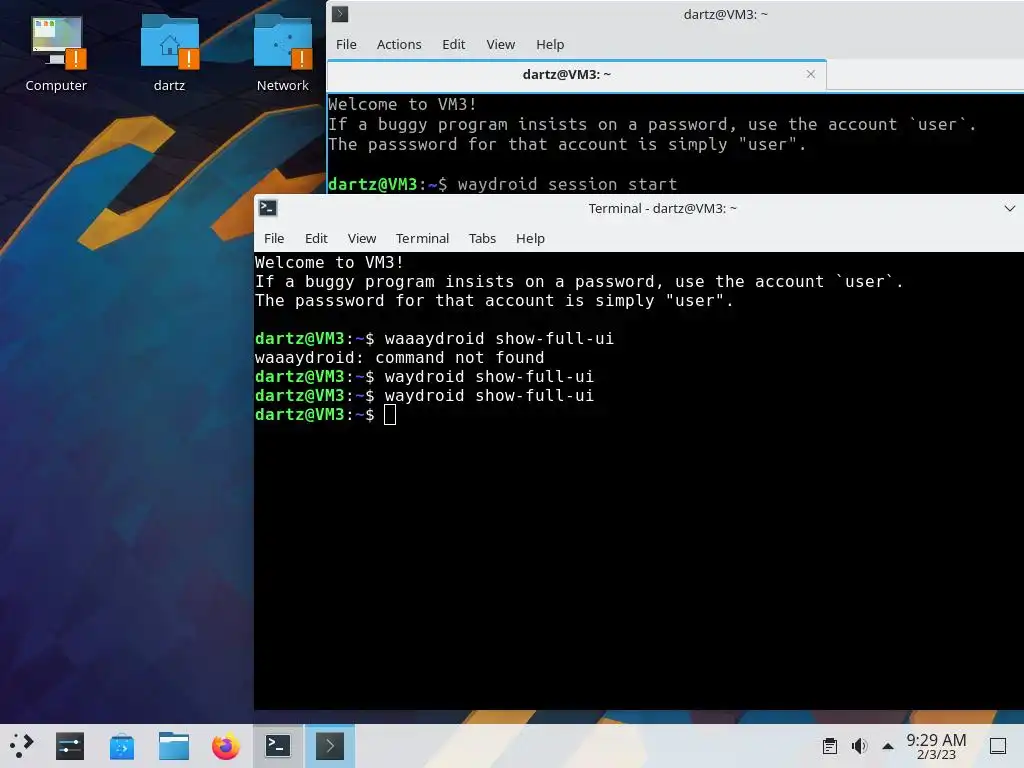The width and height of the screenshot is (1024, 768).
Task: Open Help menu in front Terminal window
Action: [530, 238]
